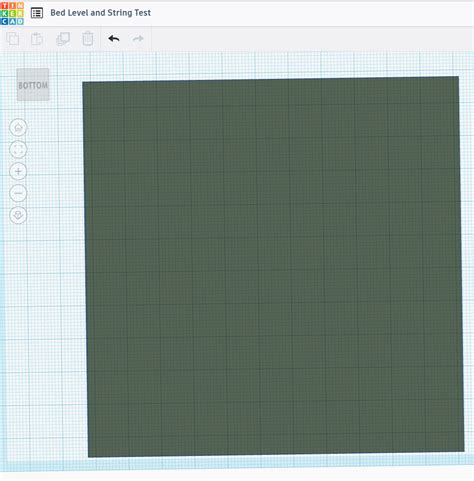474x481 pixels.
Task: Reset camera with the Home view button
Action: pyautogui.click(x=18, y=128)
